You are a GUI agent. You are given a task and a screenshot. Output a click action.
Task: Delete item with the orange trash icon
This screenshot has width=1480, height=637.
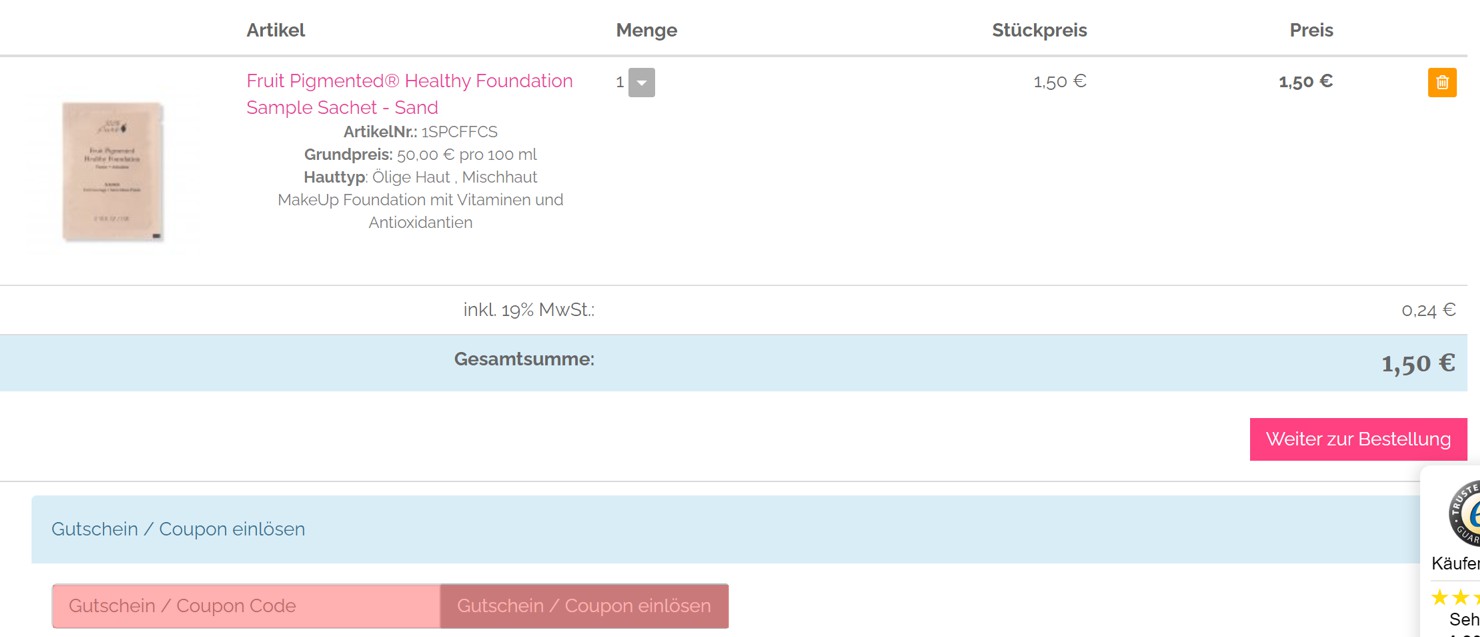pos(1441,82)
